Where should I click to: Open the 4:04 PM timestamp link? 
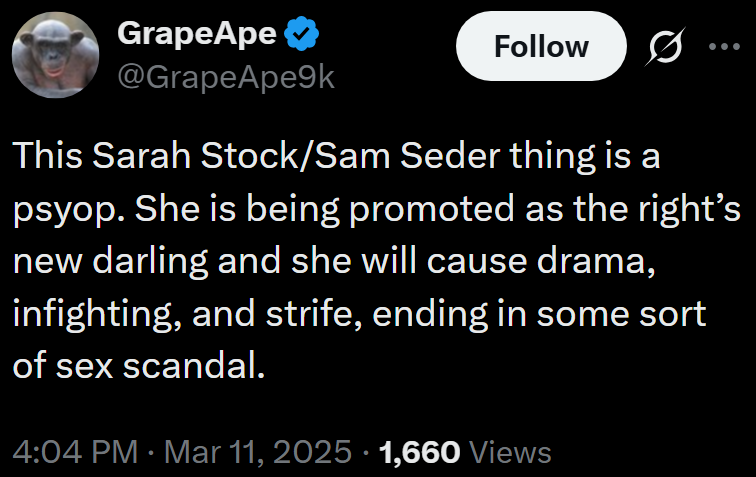point(75,452)
